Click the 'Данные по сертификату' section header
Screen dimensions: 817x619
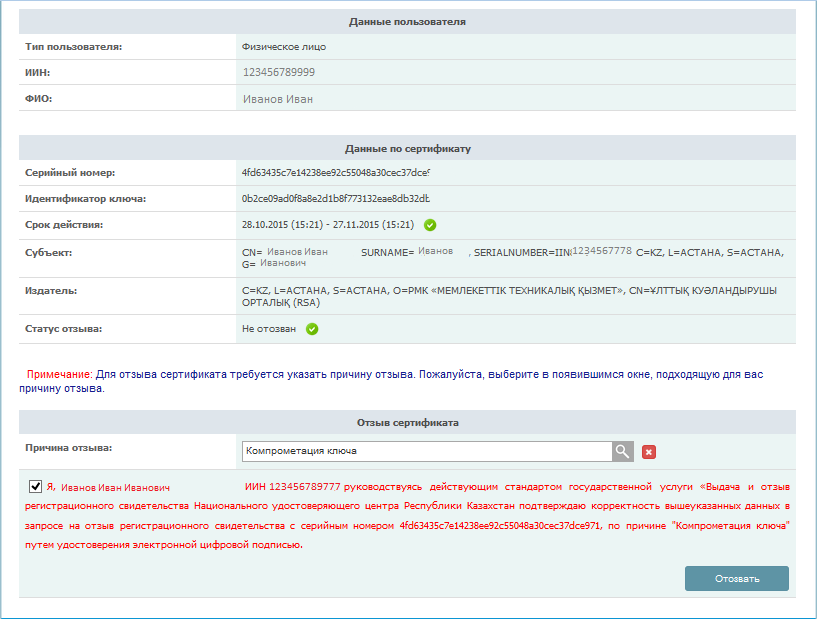(407, 148)
